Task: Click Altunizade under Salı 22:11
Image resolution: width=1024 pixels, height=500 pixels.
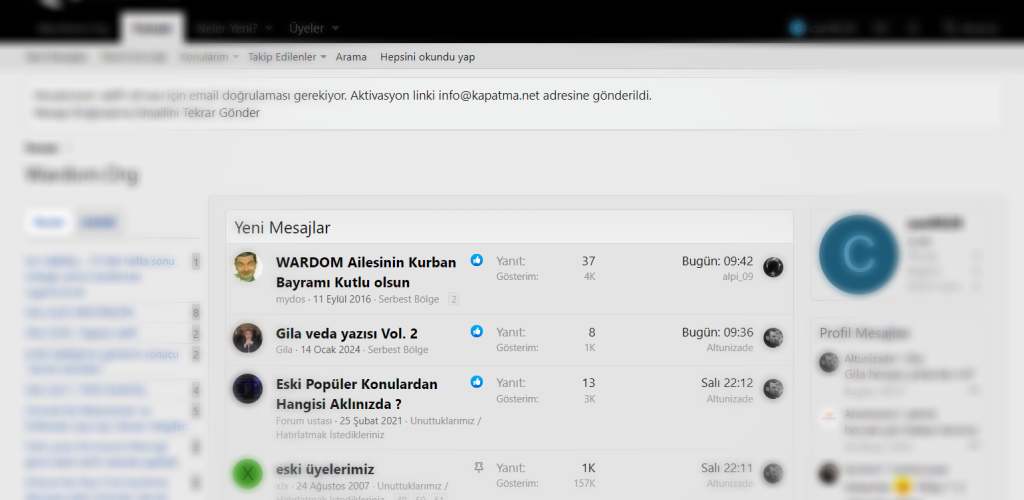Action: [729, 484]
